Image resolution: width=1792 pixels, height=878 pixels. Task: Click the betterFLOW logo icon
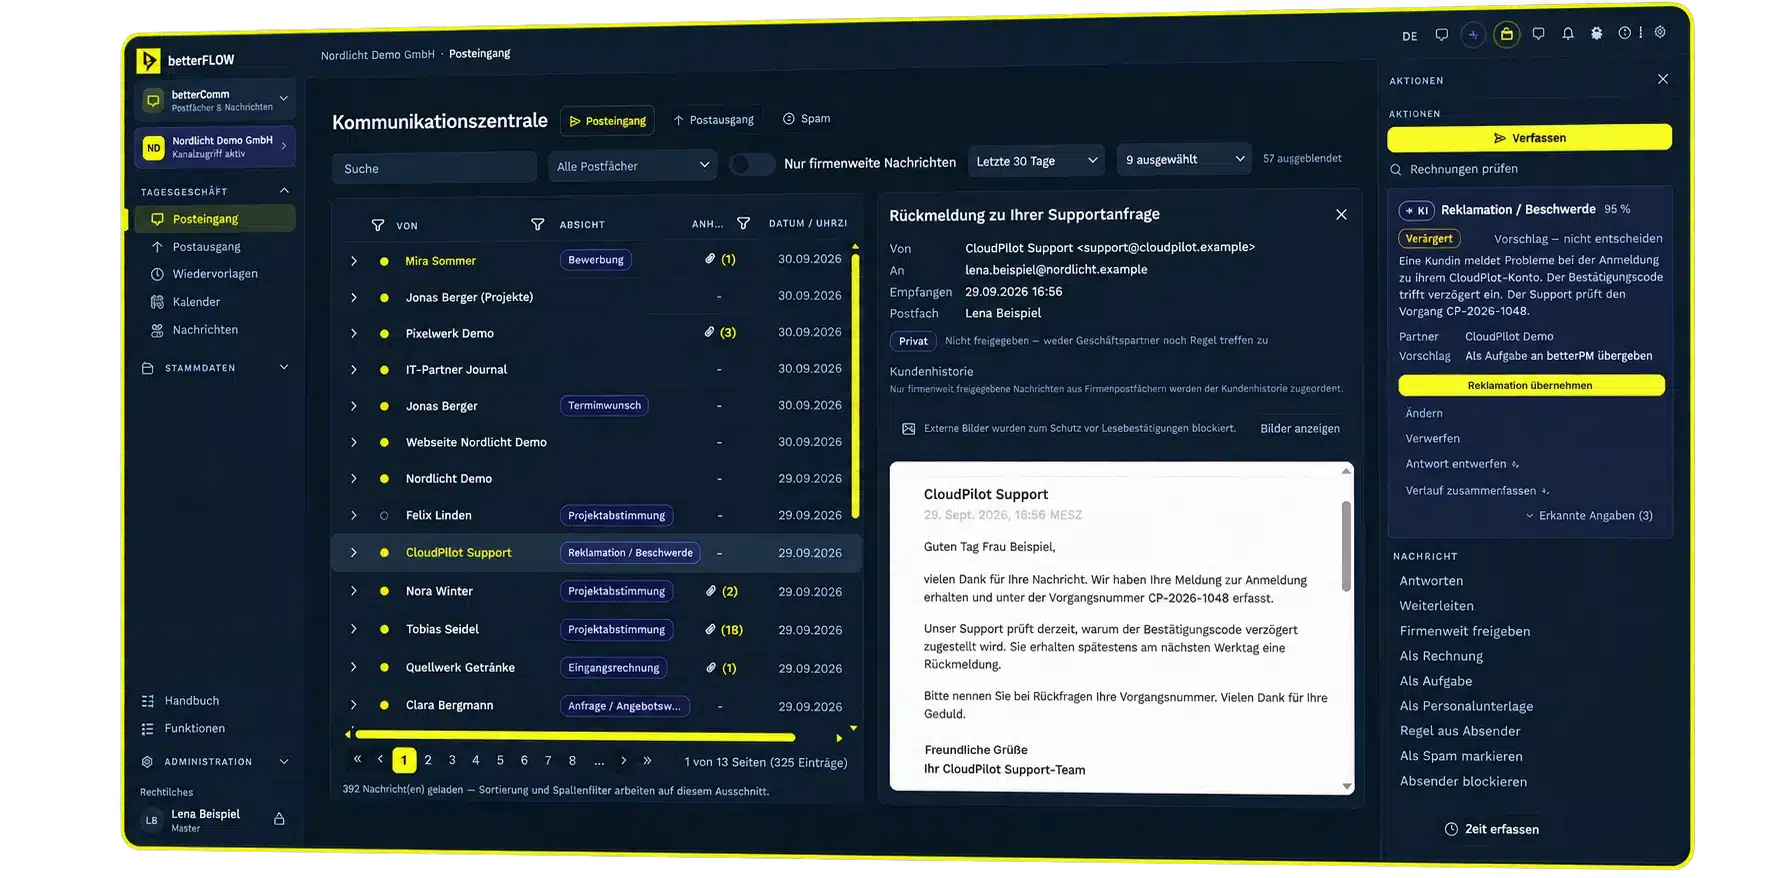[148, 61]
